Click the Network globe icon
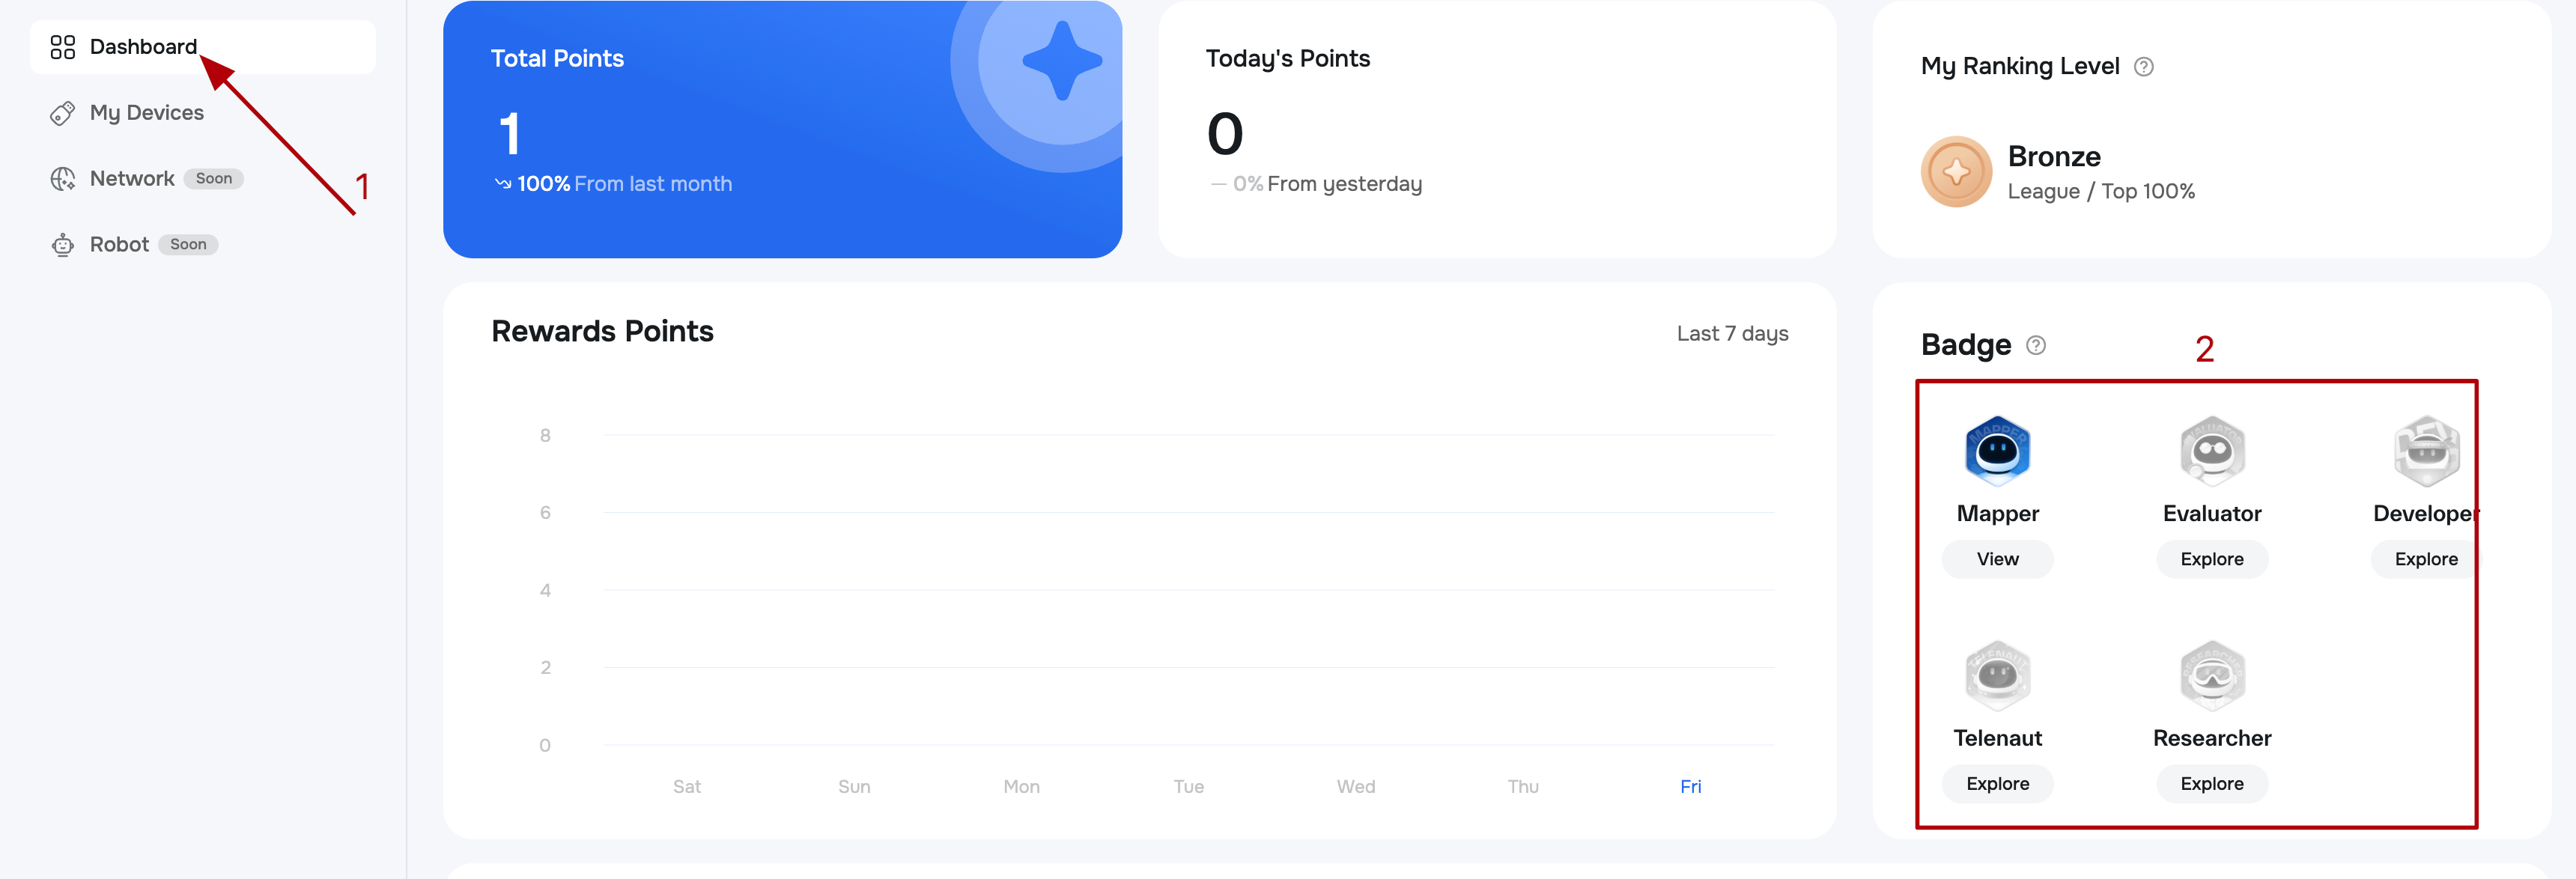 [63, 178]
